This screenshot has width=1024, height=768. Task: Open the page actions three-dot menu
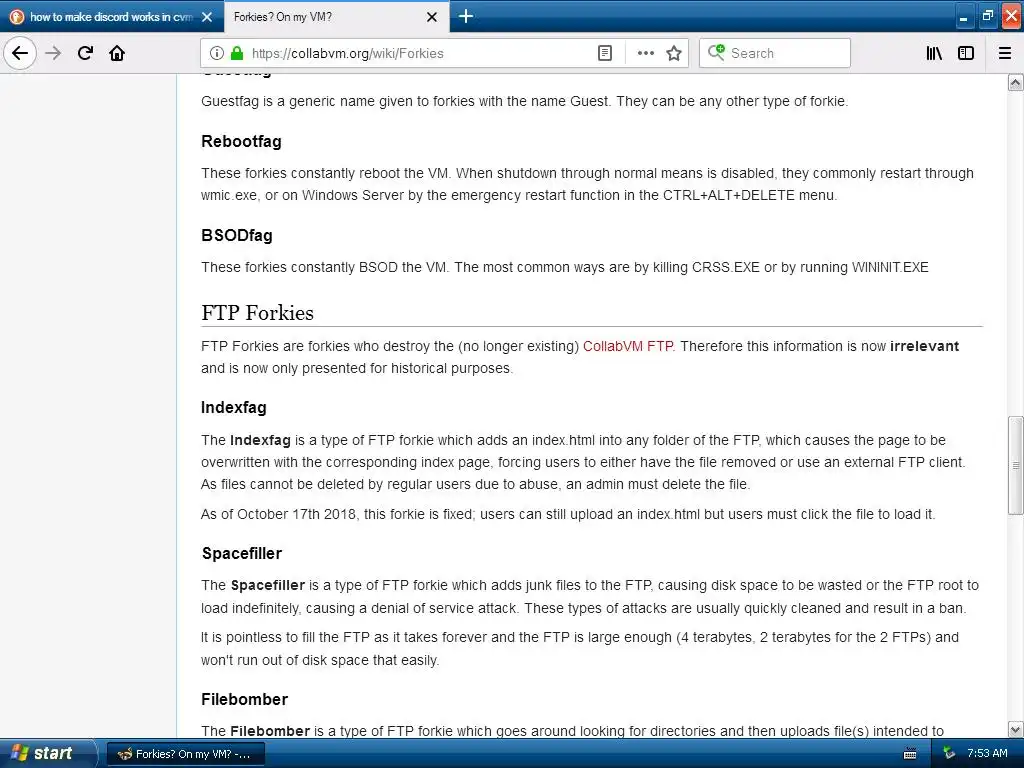[645, 53]
